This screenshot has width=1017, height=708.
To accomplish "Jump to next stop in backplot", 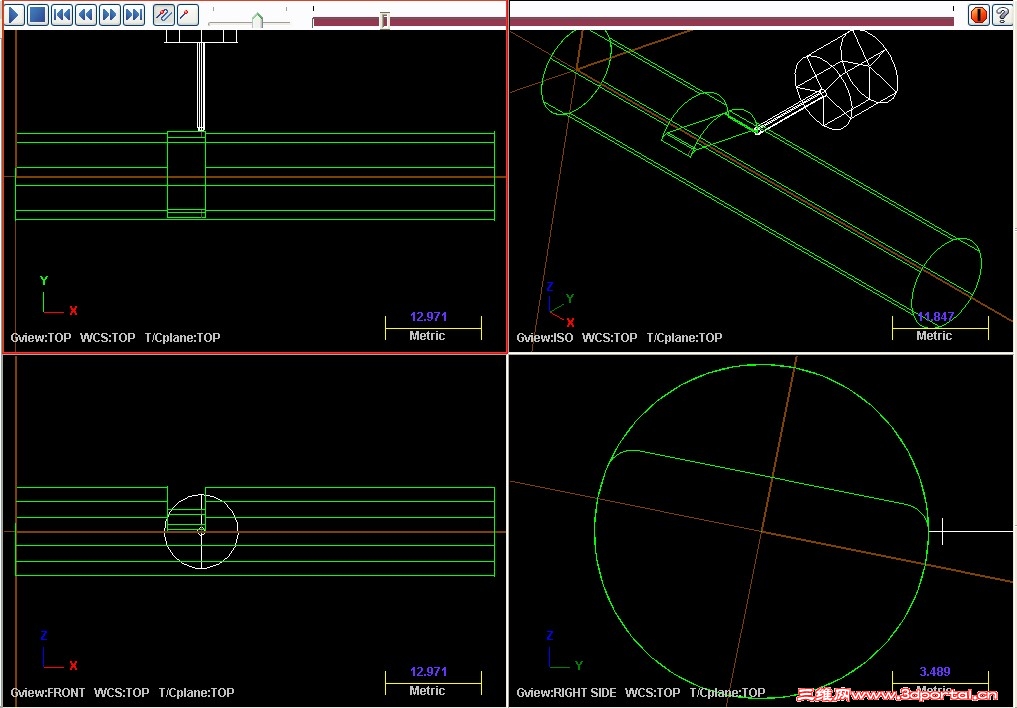I will point(134,14).
